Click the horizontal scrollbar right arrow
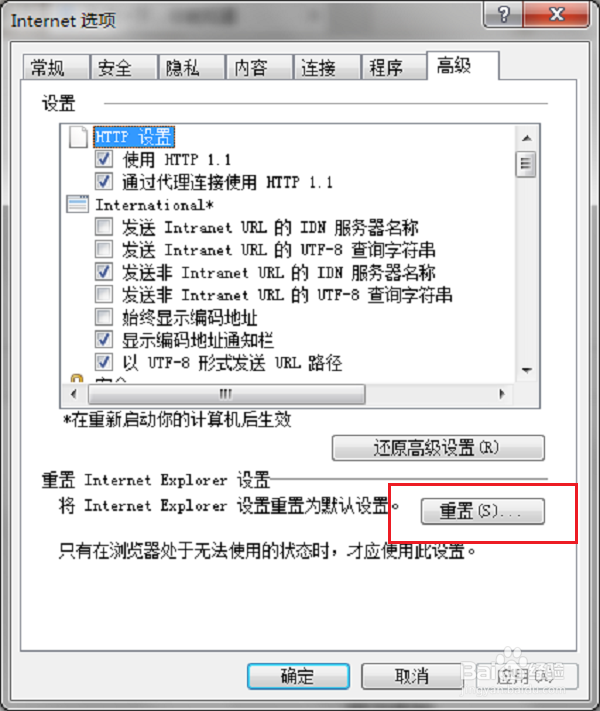Screen dimensions: 600x711 pos(502,394)
